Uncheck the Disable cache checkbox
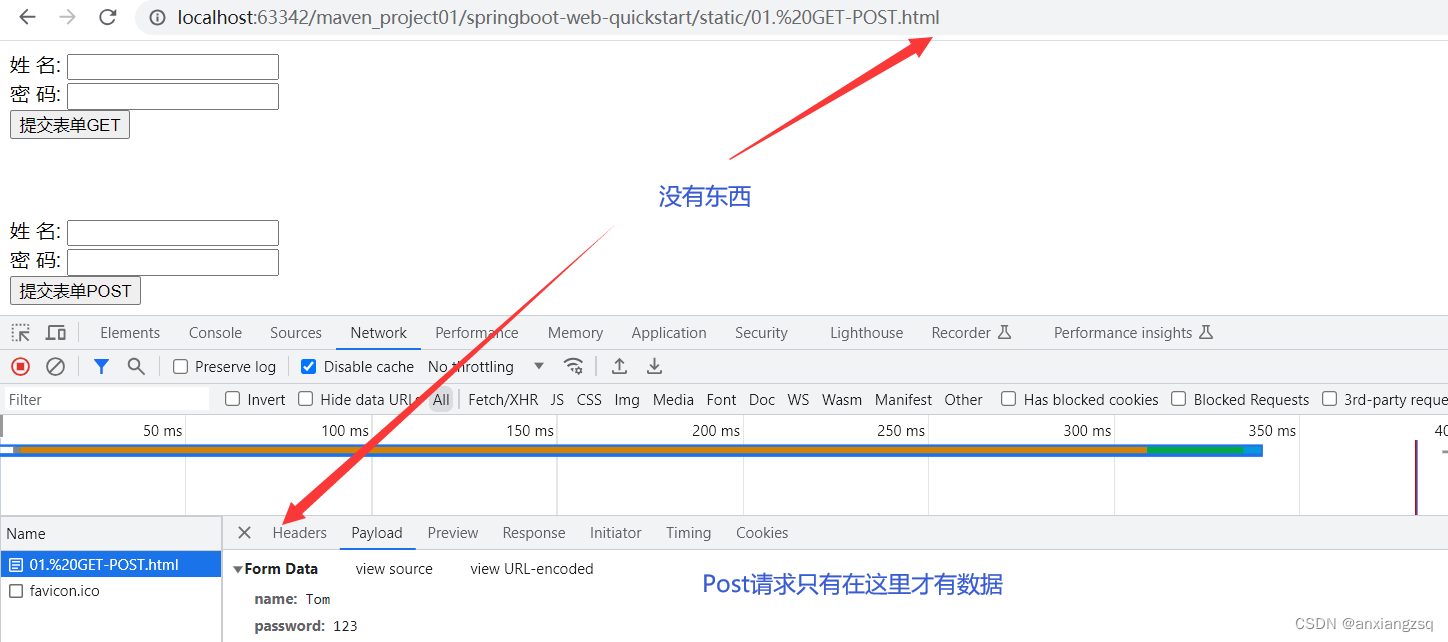 pyautogui.click(x=309, y=366)
